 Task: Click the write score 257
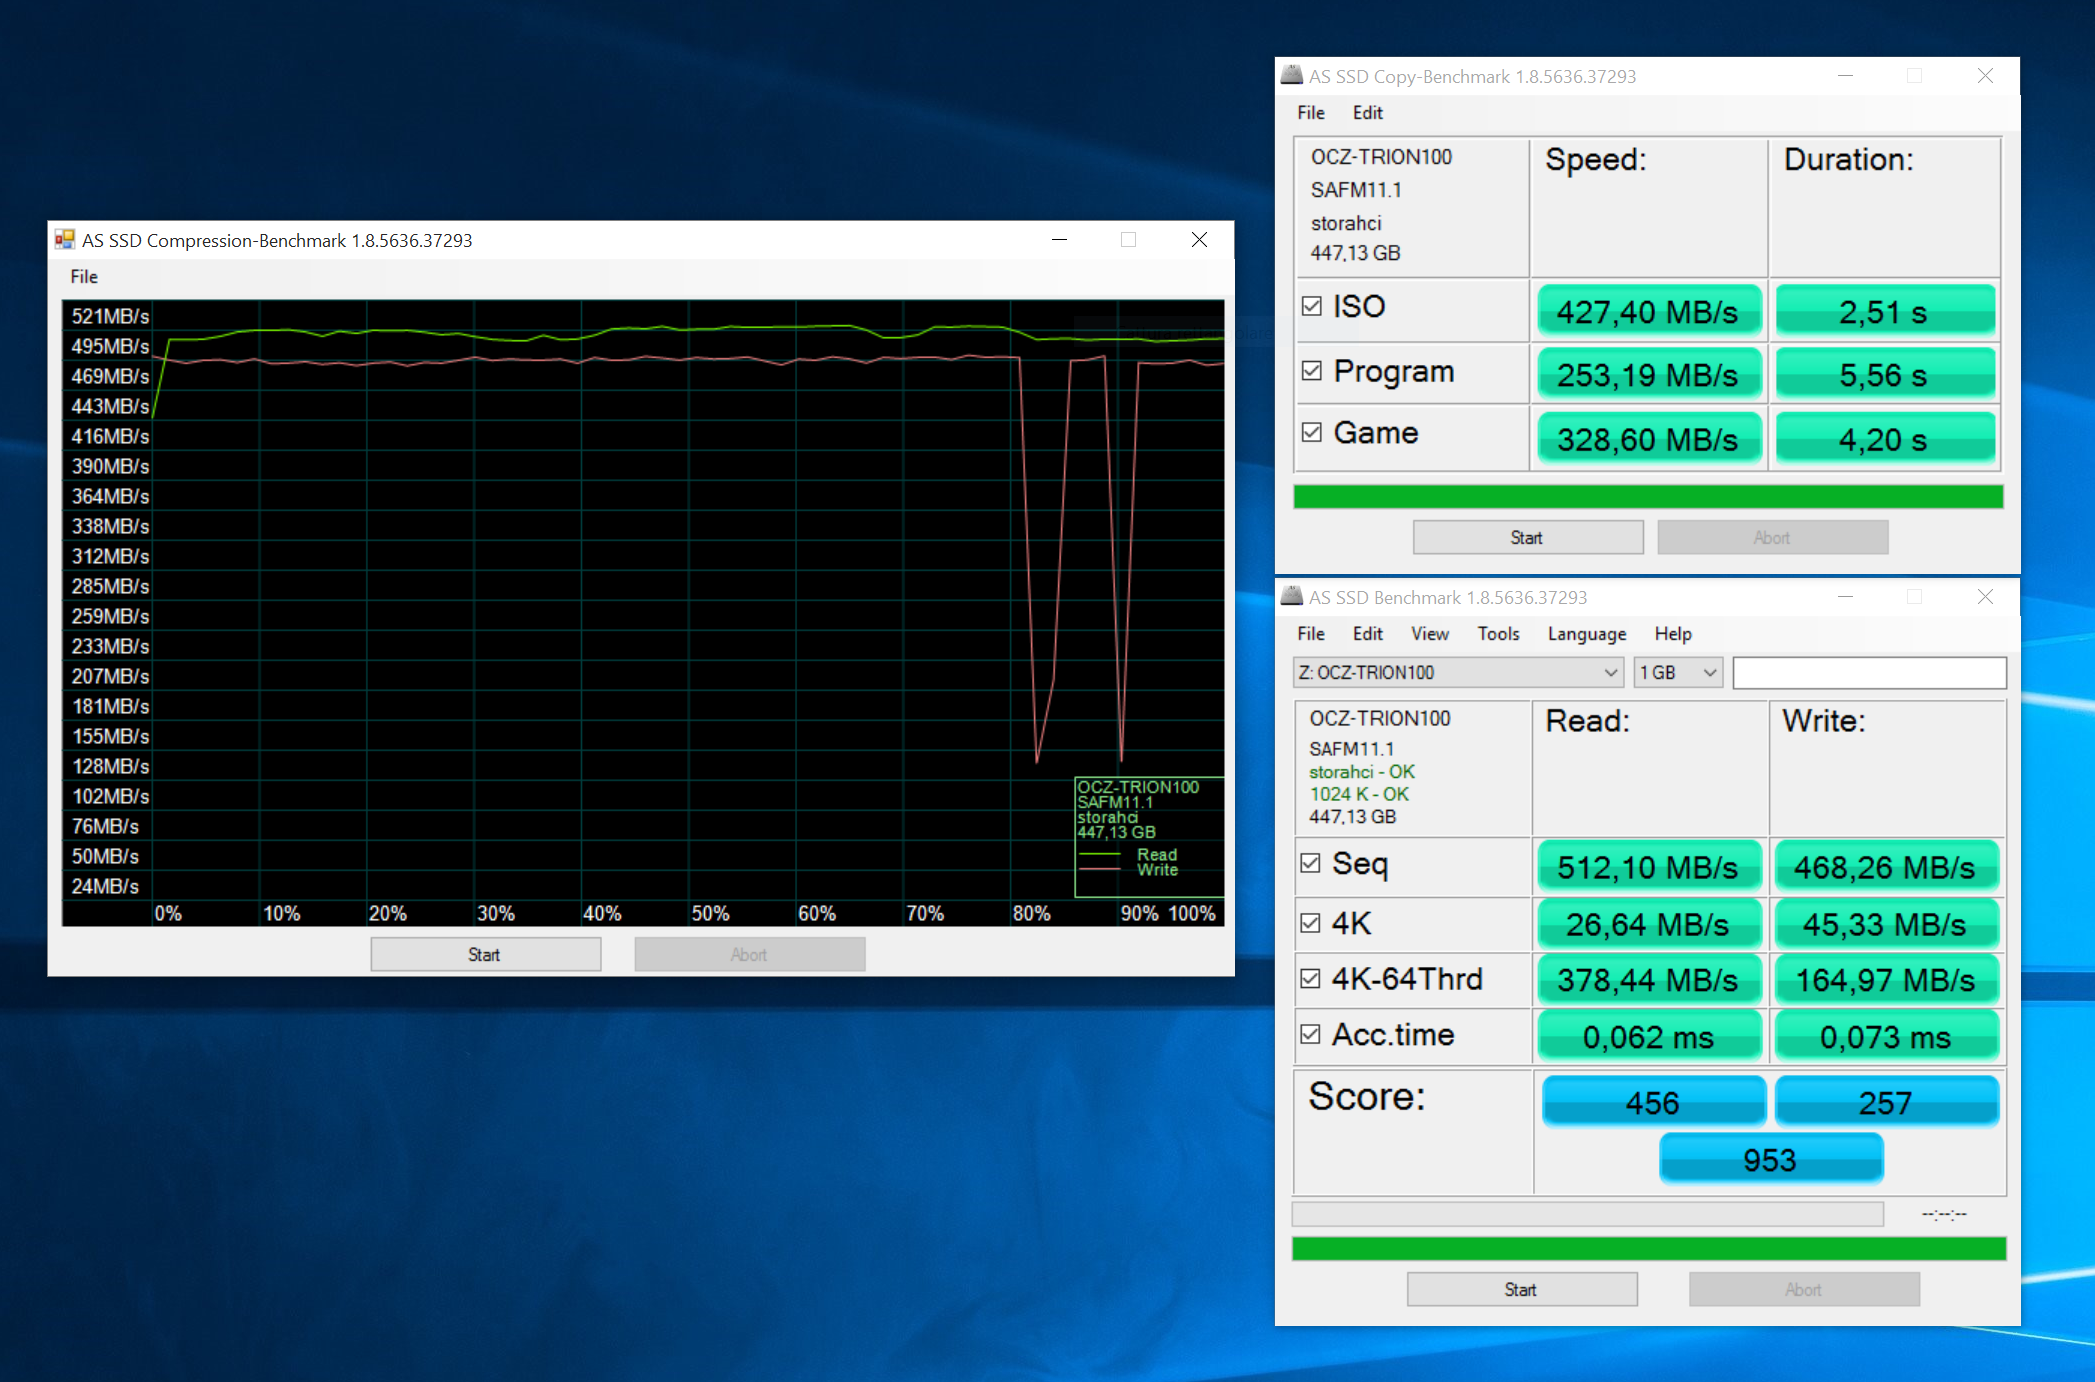click(x=1886, y=1102)
